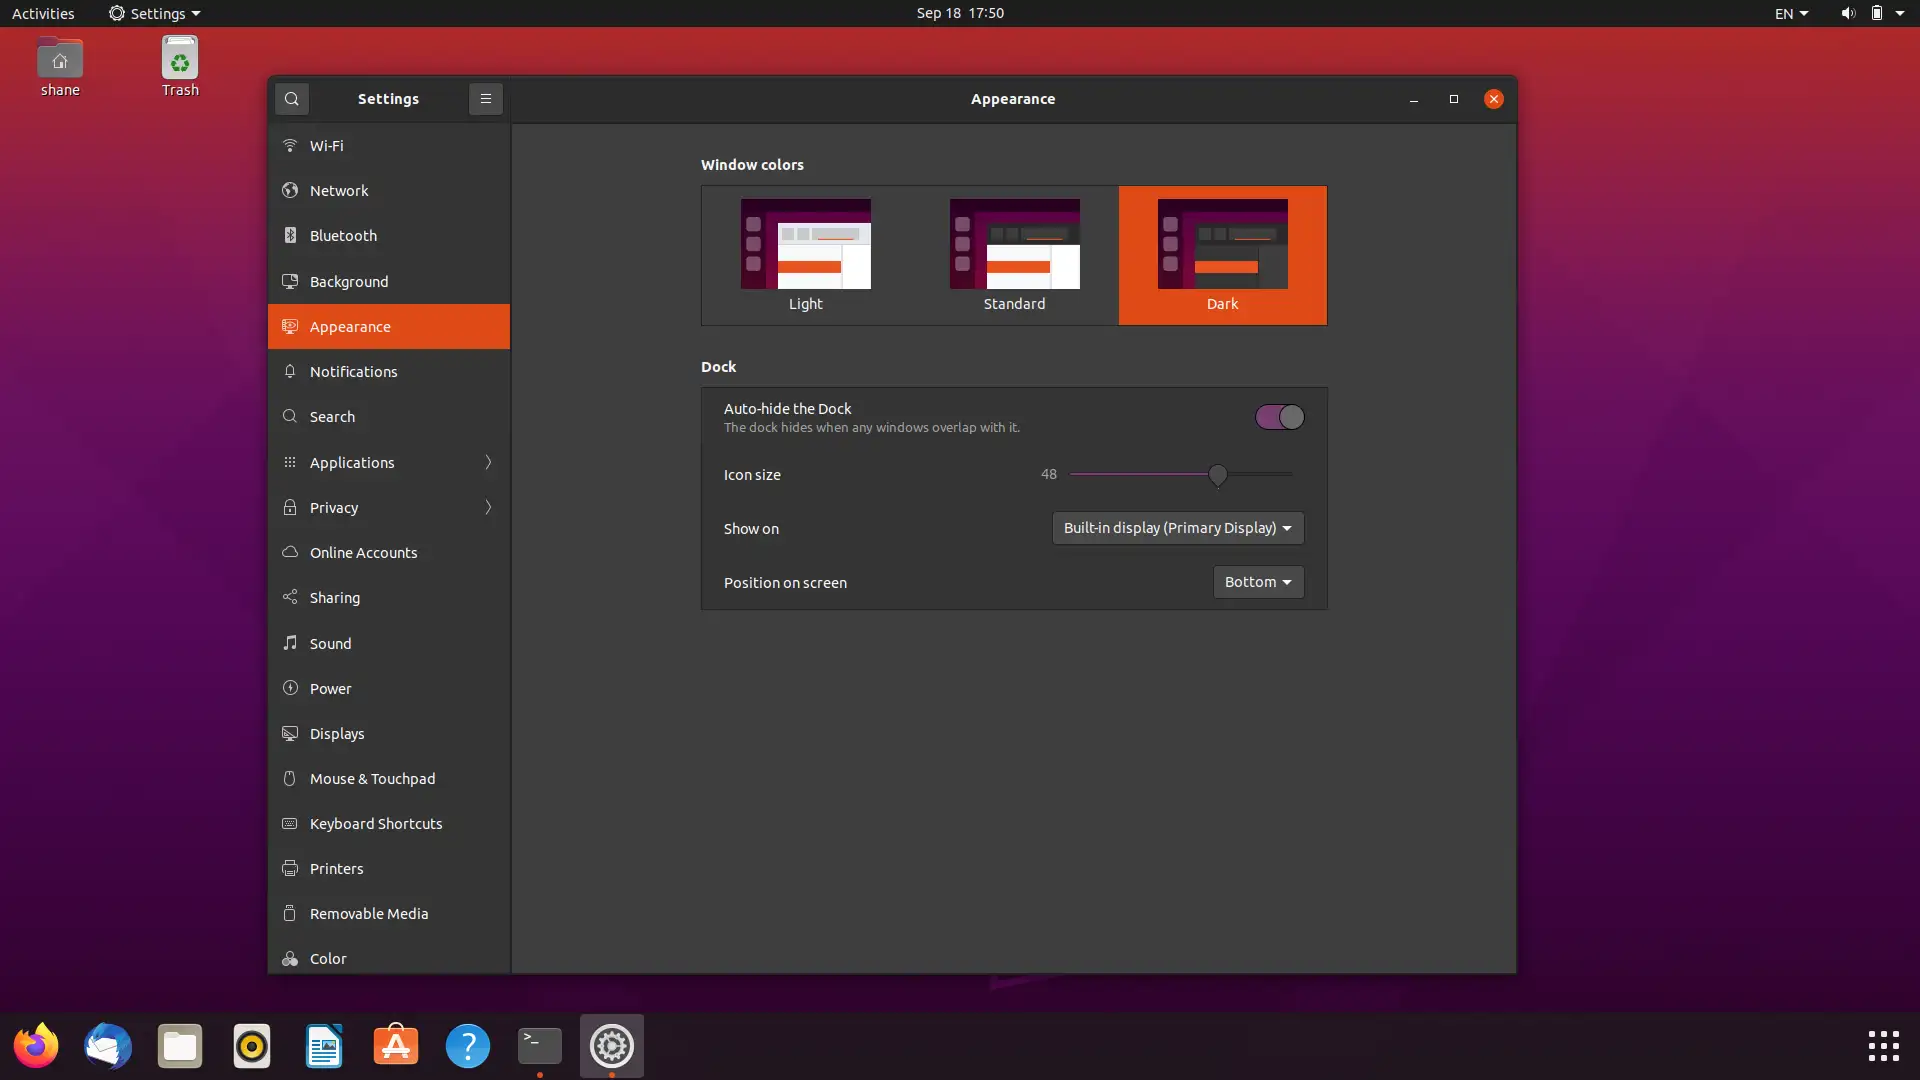
Task: Click the search icon in Settings header
Action: pos(291,99)
